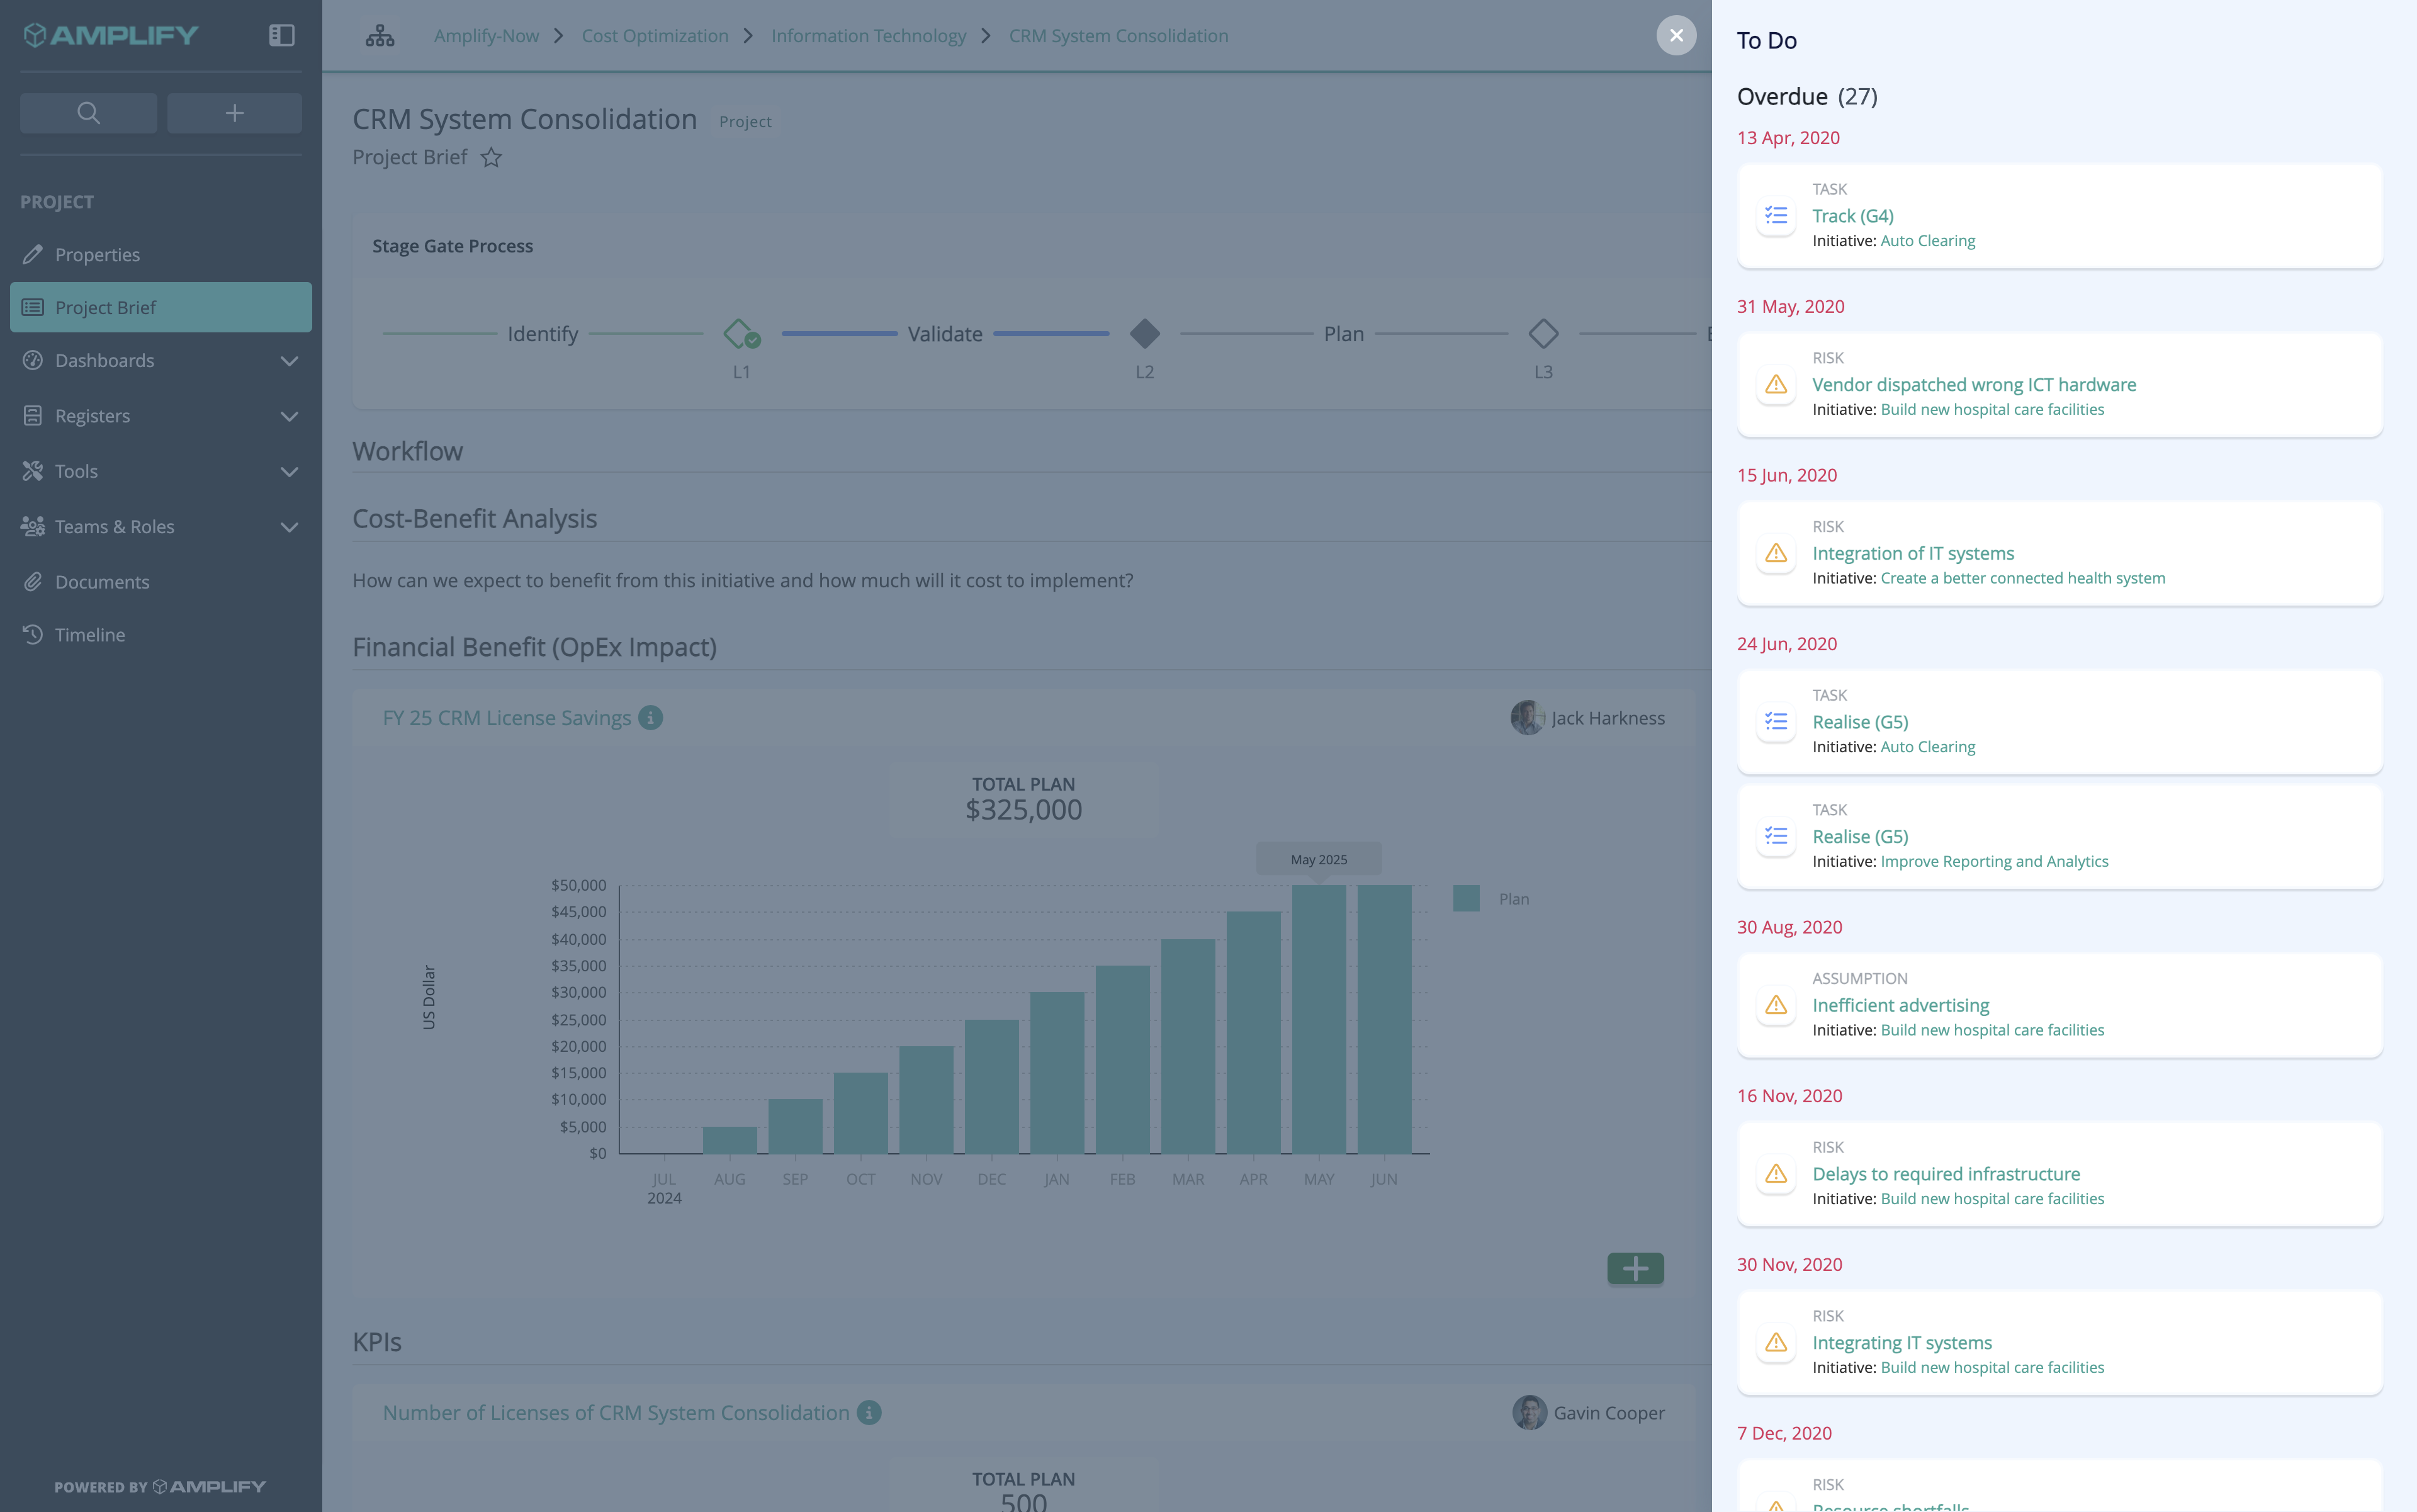Screen dimensions: 2417x1512
Task: Click the Validate stage label
Action: click(945, 334)
